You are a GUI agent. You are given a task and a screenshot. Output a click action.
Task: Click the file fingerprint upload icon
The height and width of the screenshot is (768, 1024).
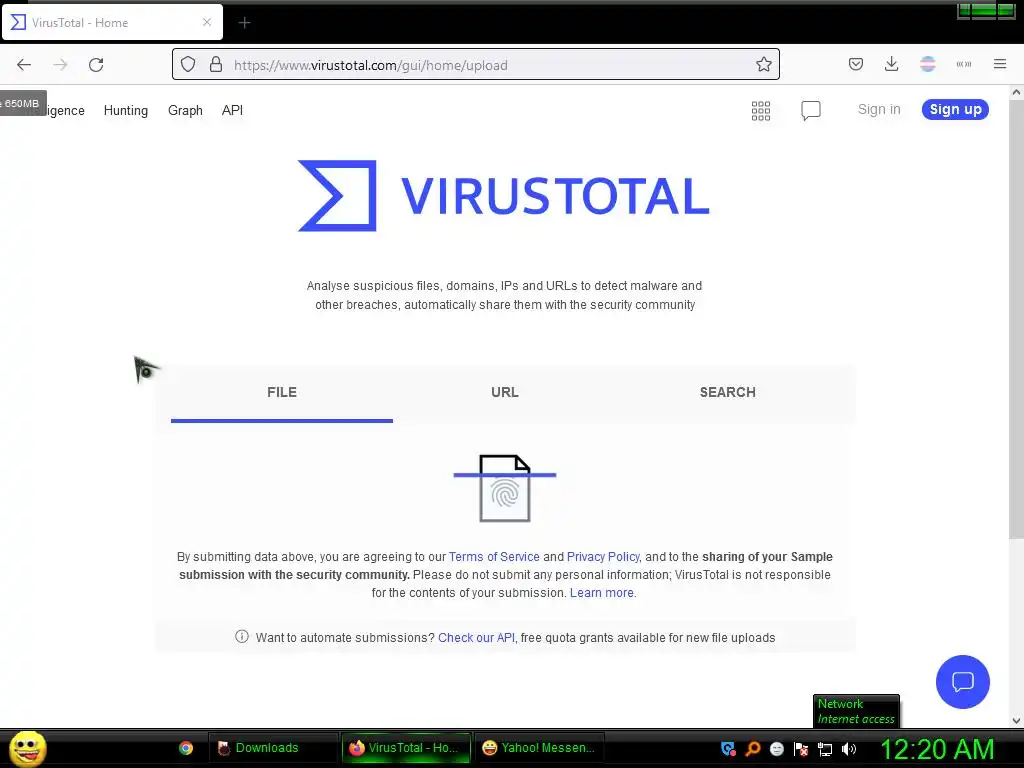[x=505, y=488]
